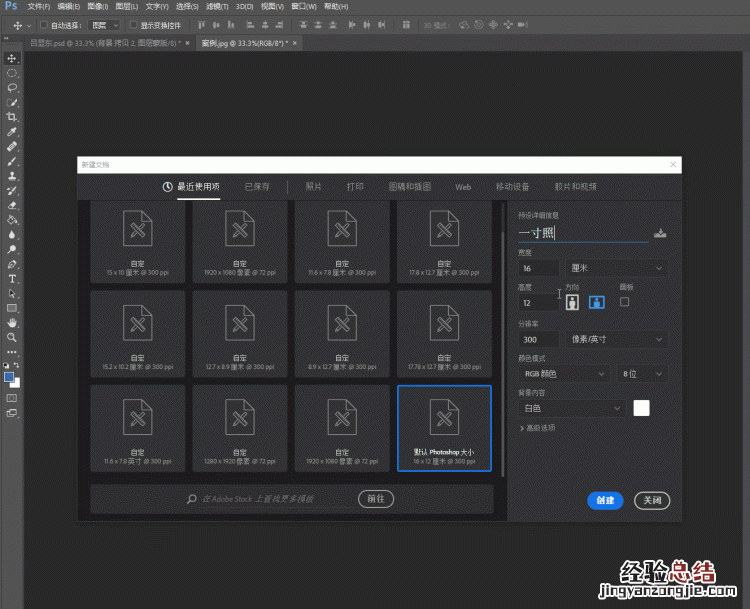Click the 关闭 button in the dialog
Screen dimensions: 750x609
[x=652, y=500]
